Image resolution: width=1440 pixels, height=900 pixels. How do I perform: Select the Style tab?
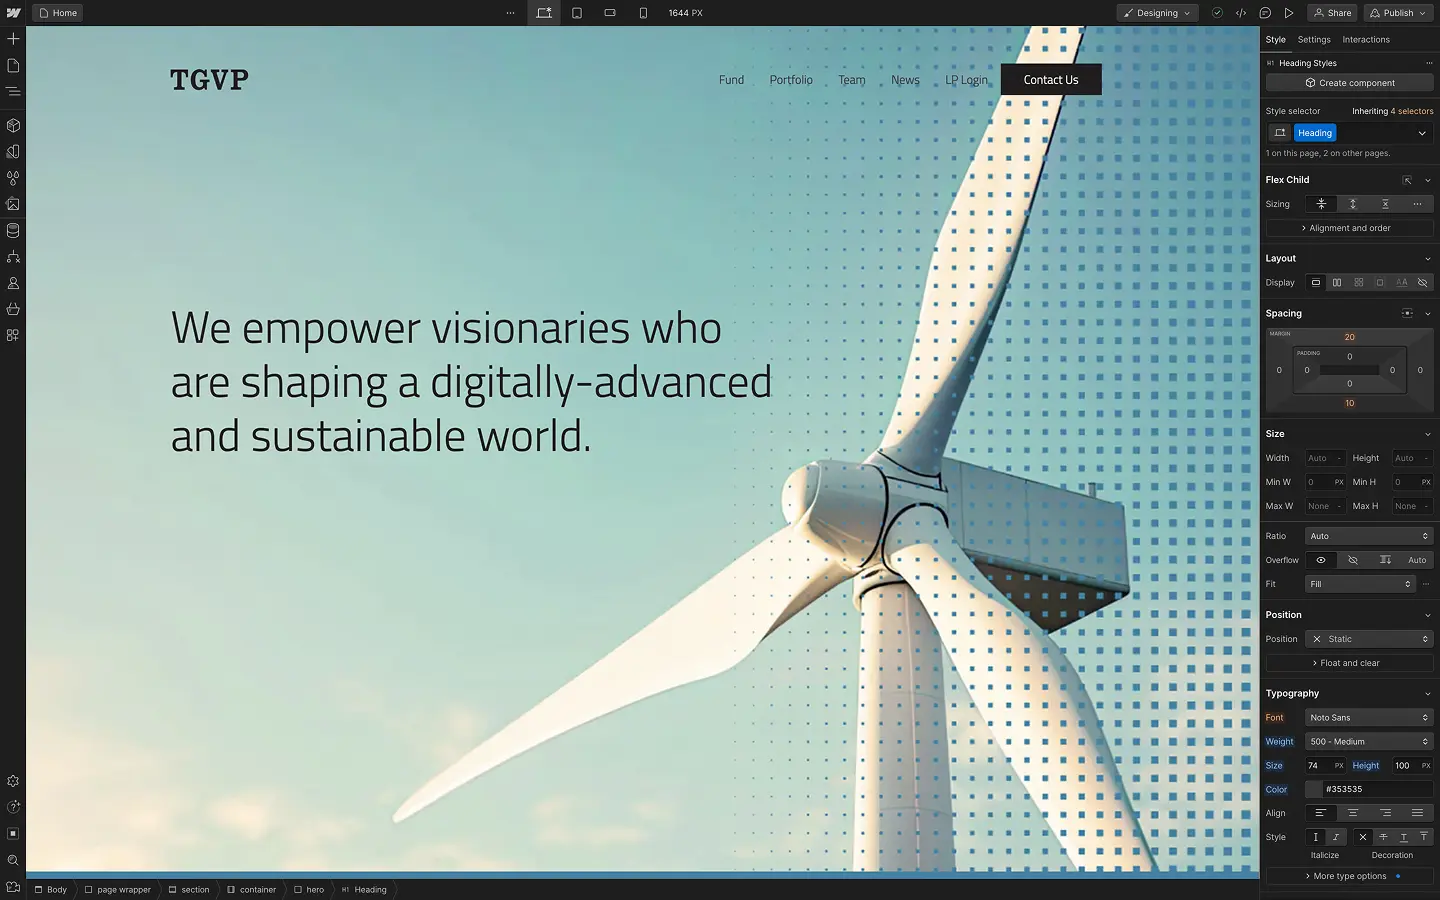tap(1276, 40)
